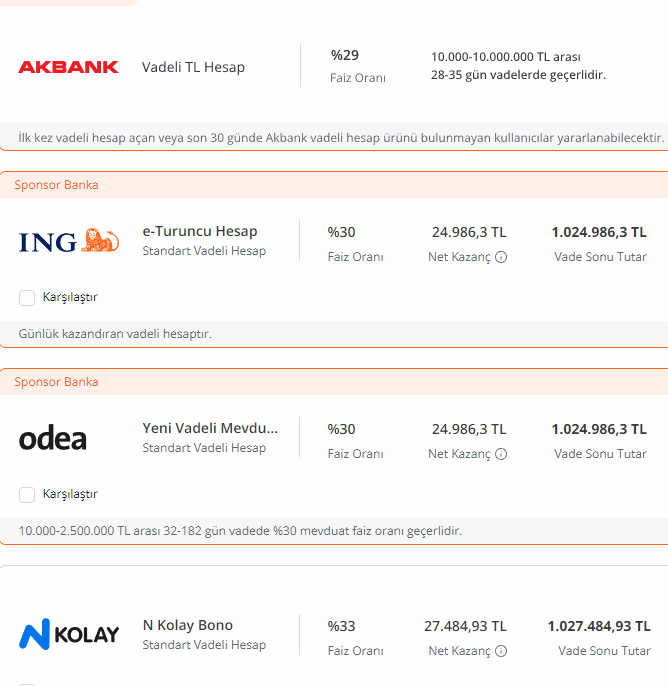
Task: Click N Kolay's 1.027.484,93 TL maturity amount
Action: click(x=599, y=626)
